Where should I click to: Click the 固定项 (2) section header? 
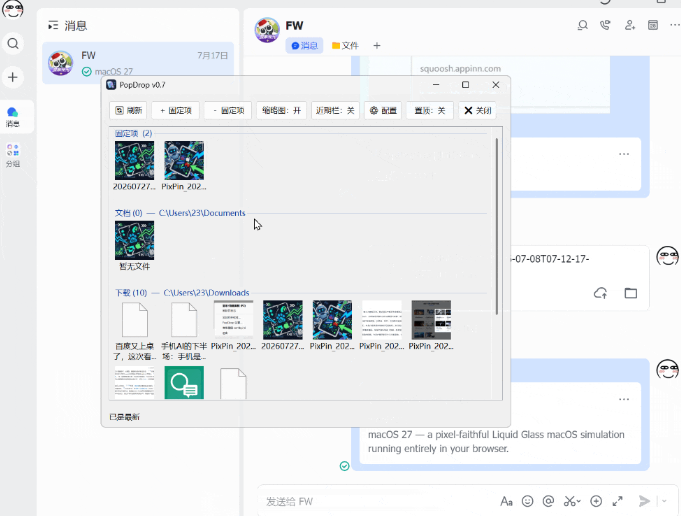coord(133,133)
